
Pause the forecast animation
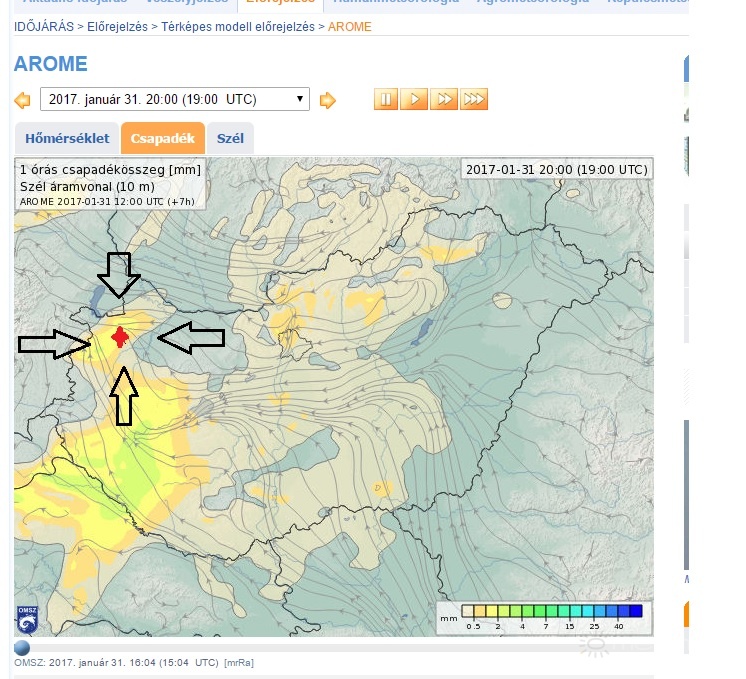point(386,99)
